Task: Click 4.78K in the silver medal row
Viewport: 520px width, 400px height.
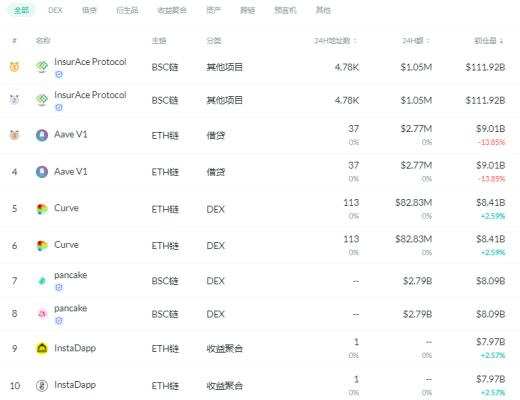Action: (347, 100)
